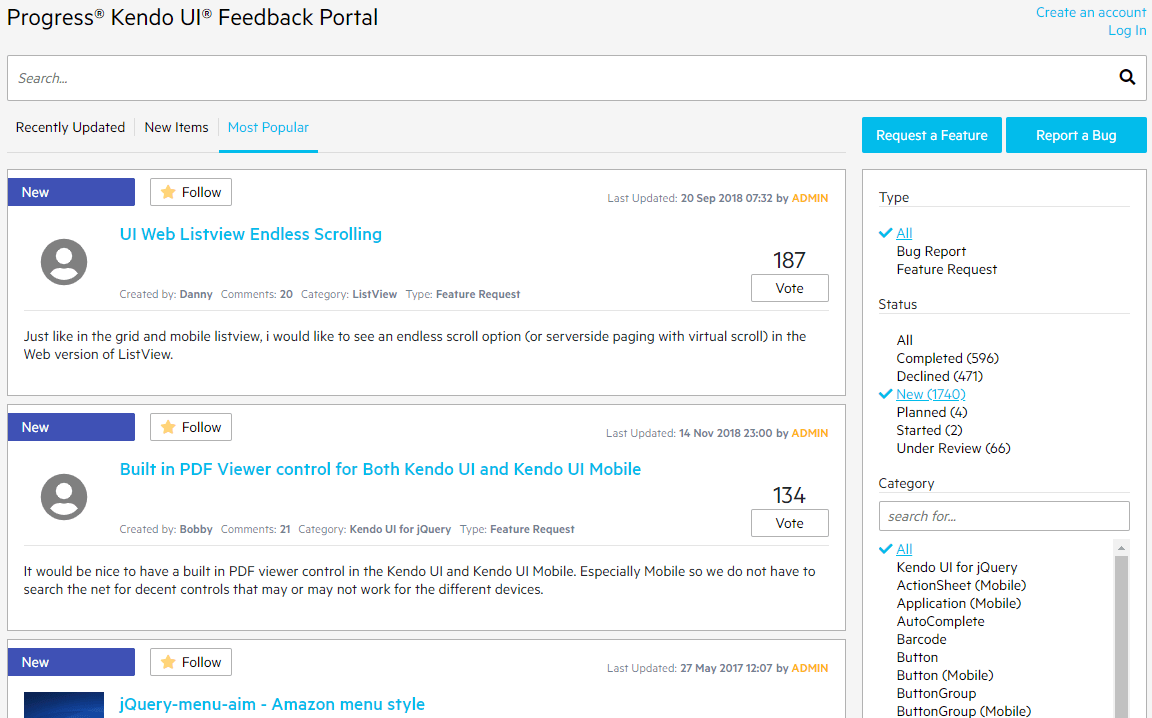1152x718 pixels.
Task: Open the Log In link
Action: pyautogui.click(x=1127, y=30)
